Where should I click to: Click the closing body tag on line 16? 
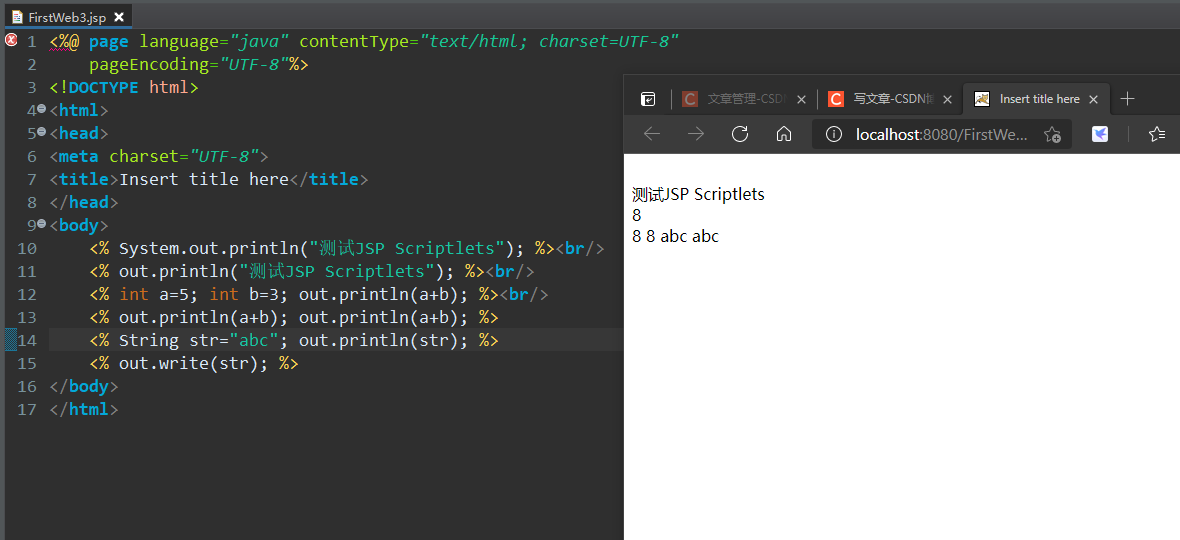84,387
